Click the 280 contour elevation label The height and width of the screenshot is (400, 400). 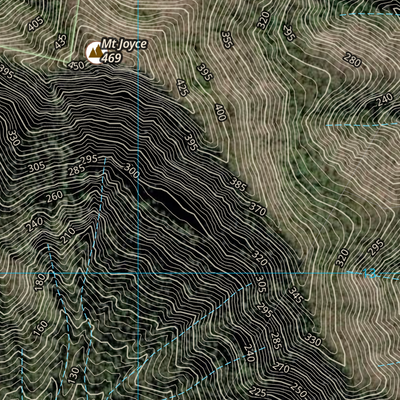[352, 60]
